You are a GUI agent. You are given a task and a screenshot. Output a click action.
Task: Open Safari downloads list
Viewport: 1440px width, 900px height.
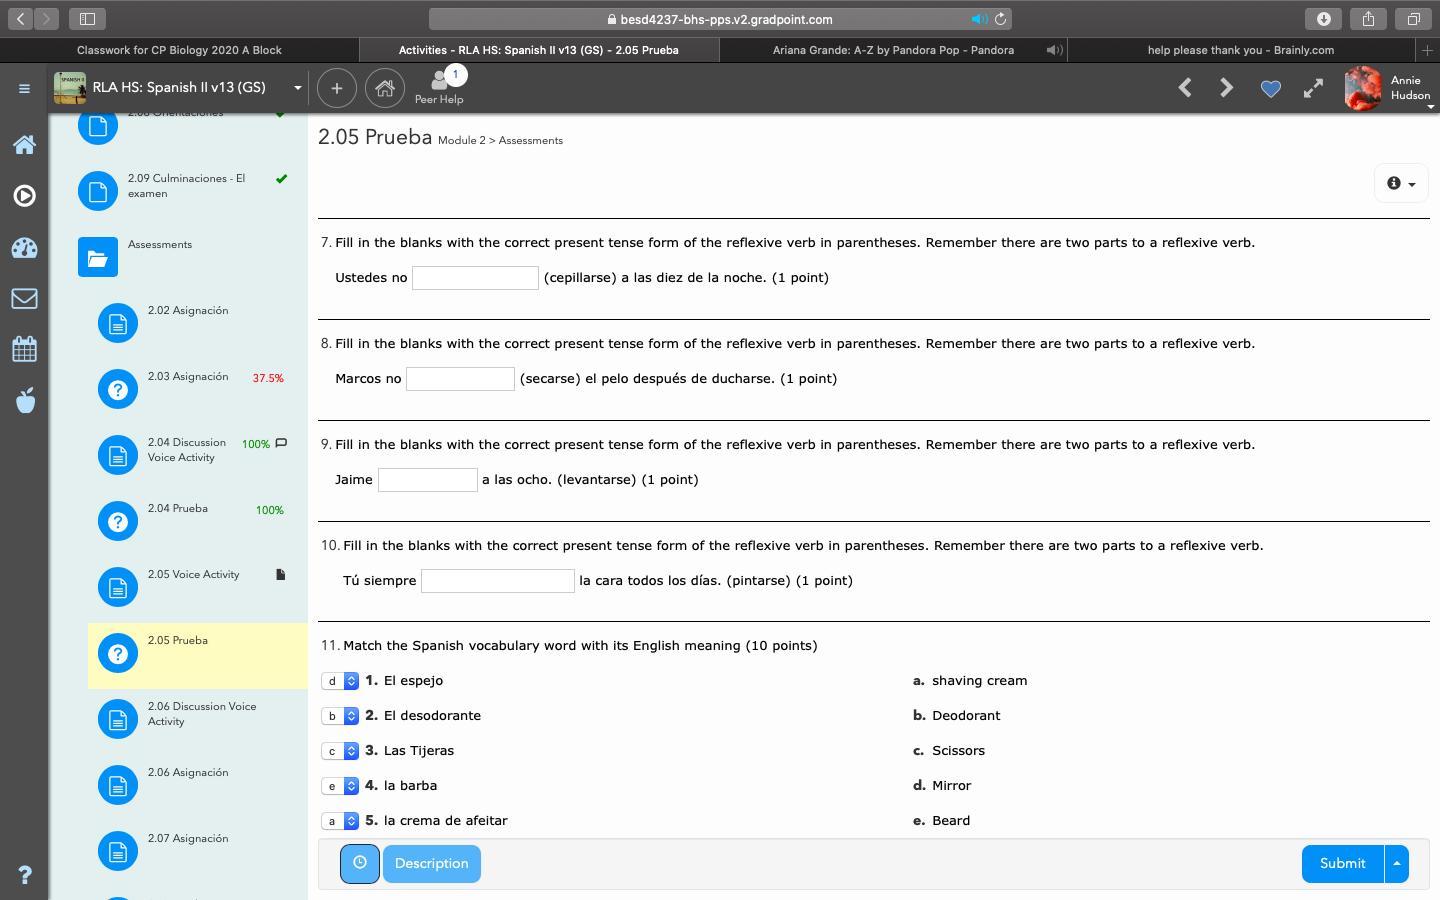(1323, 19)
